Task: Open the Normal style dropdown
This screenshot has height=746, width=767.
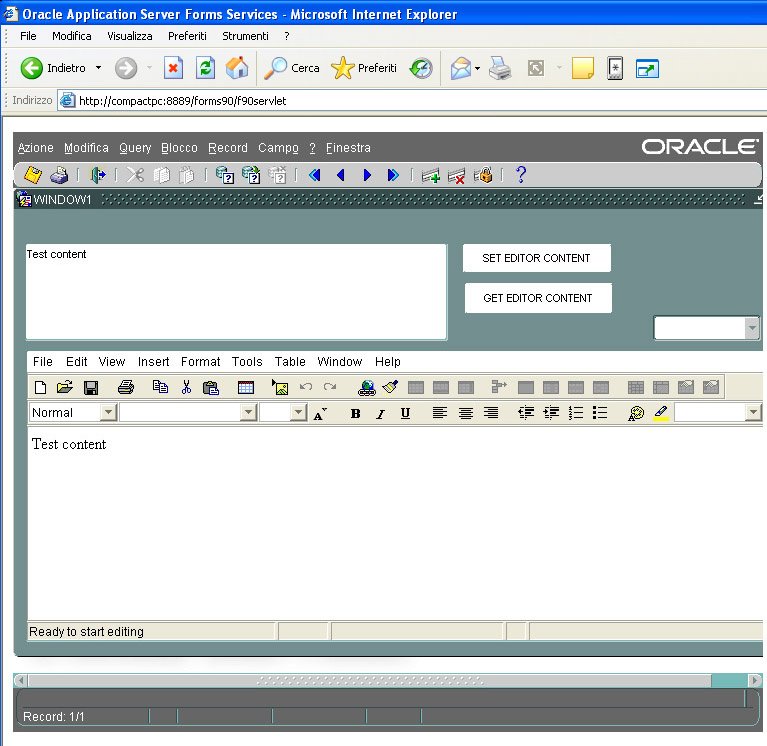Action: coord(108,412)
